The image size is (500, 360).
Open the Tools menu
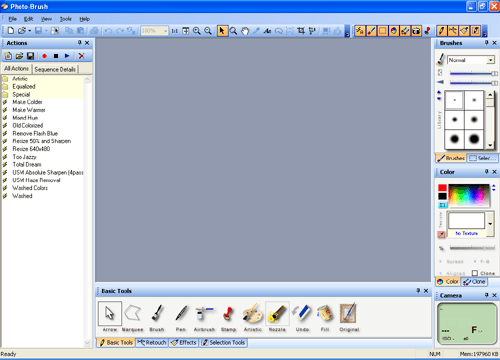point(65,19)
